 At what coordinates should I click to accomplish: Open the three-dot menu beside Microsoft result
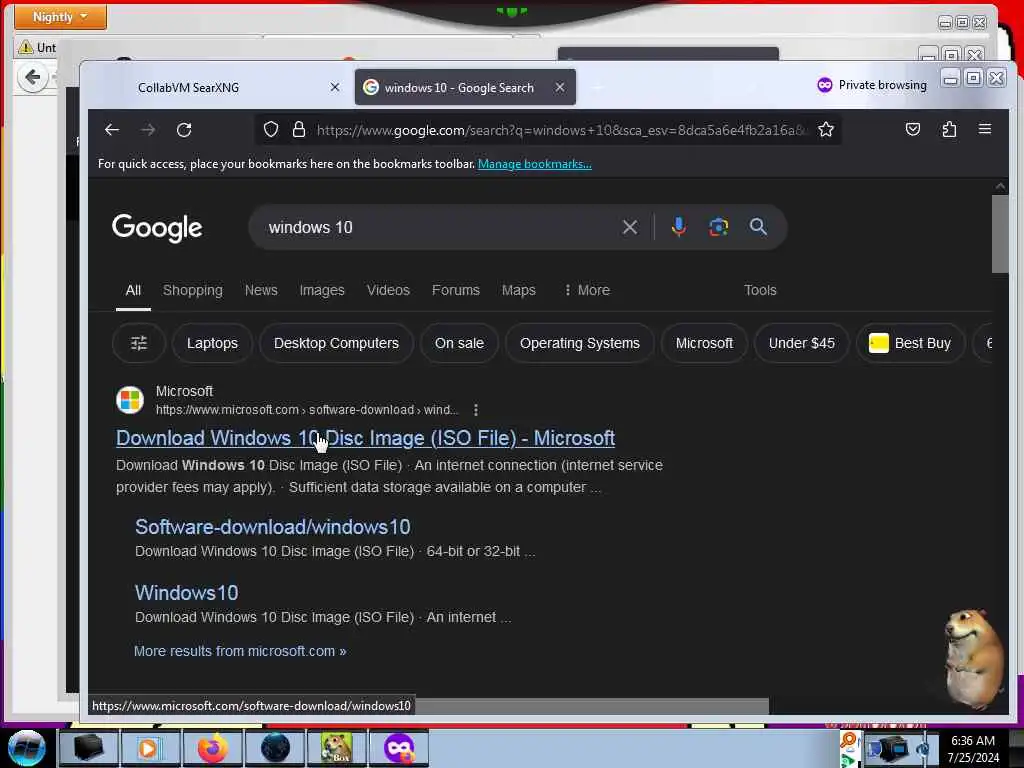coord(475,410)
